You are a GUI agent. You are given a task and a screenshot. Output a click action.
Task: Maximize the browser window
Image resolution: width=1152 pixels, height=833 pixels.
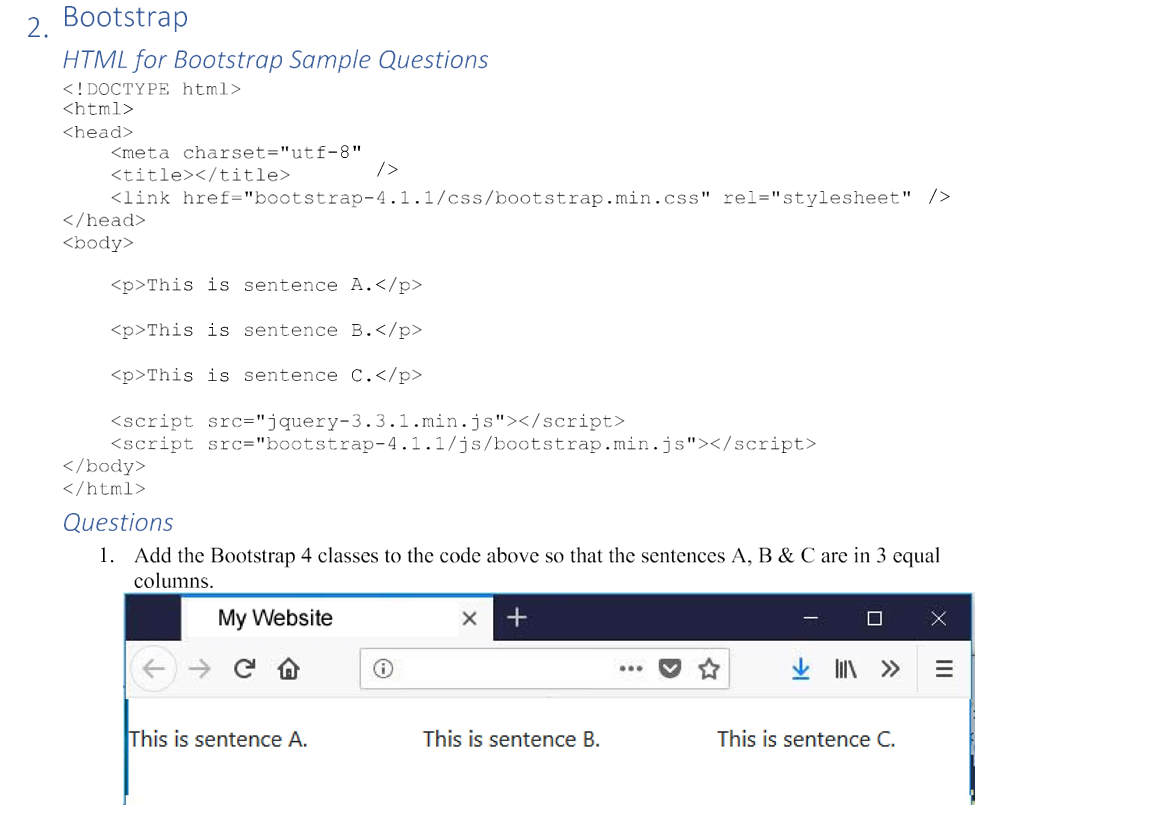coord(874,619)
